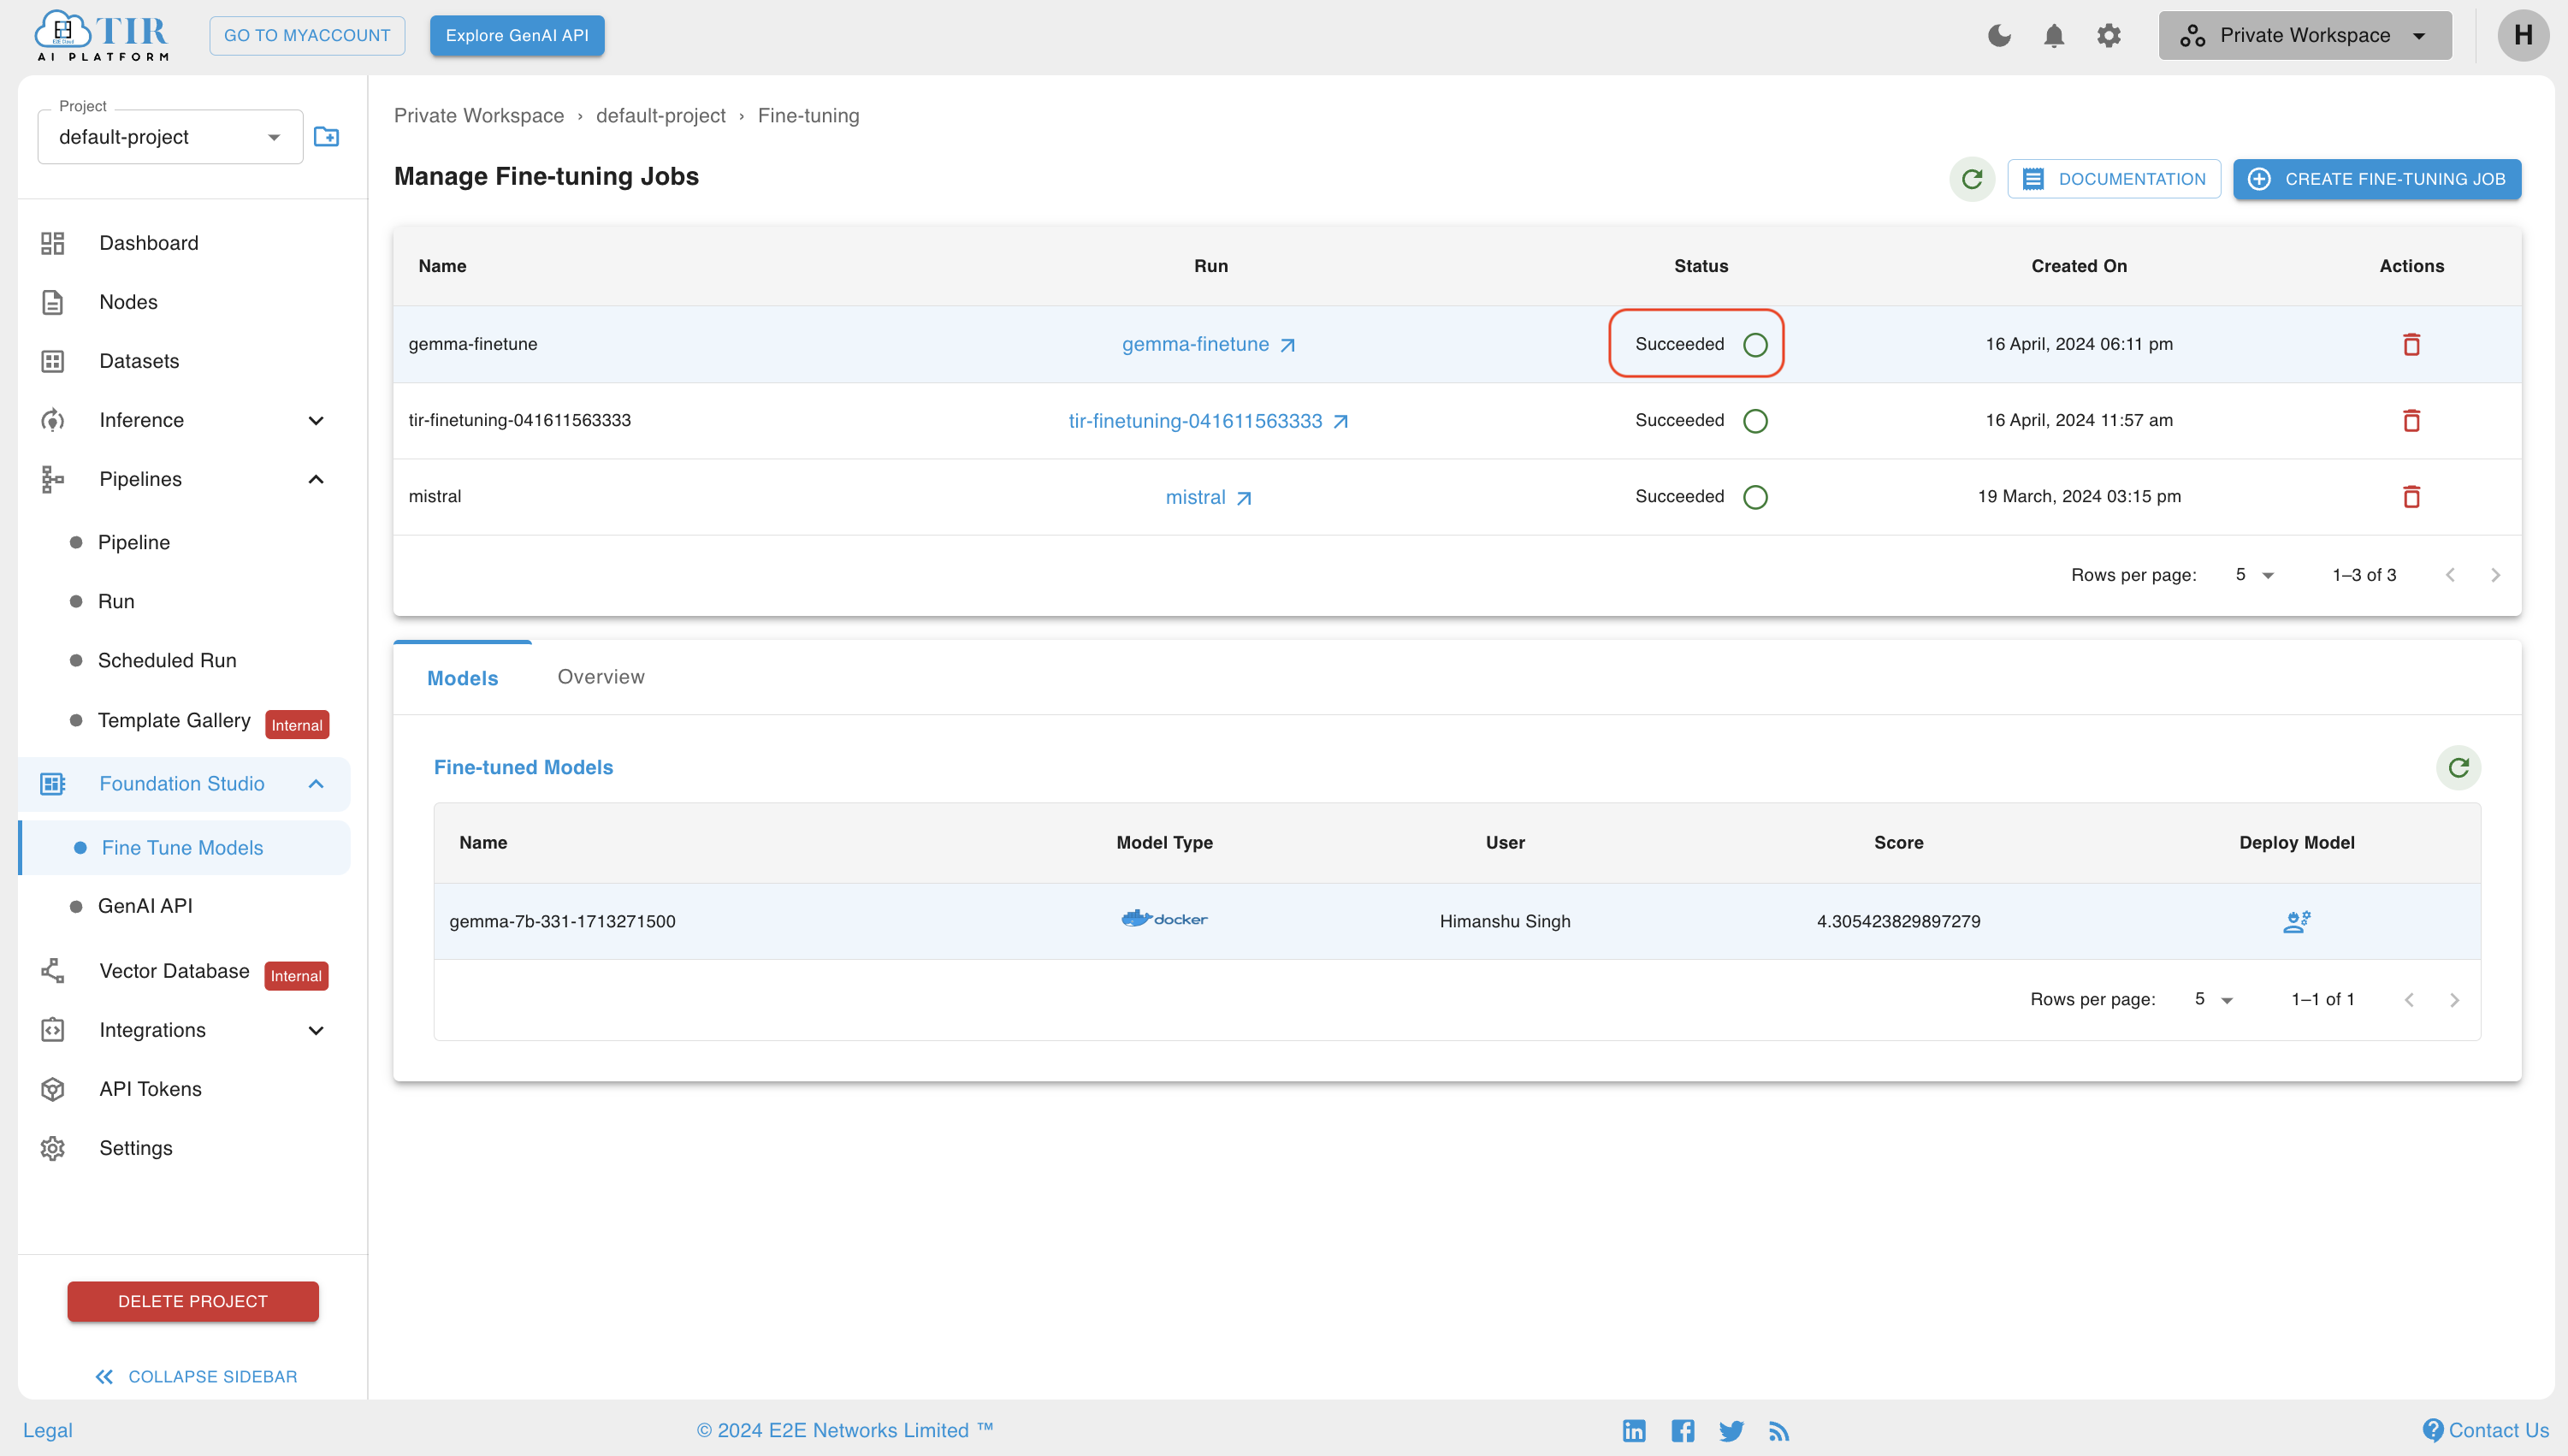
Task: Open the RSS feed footer icon
Action: [x=1779, y=1430]
